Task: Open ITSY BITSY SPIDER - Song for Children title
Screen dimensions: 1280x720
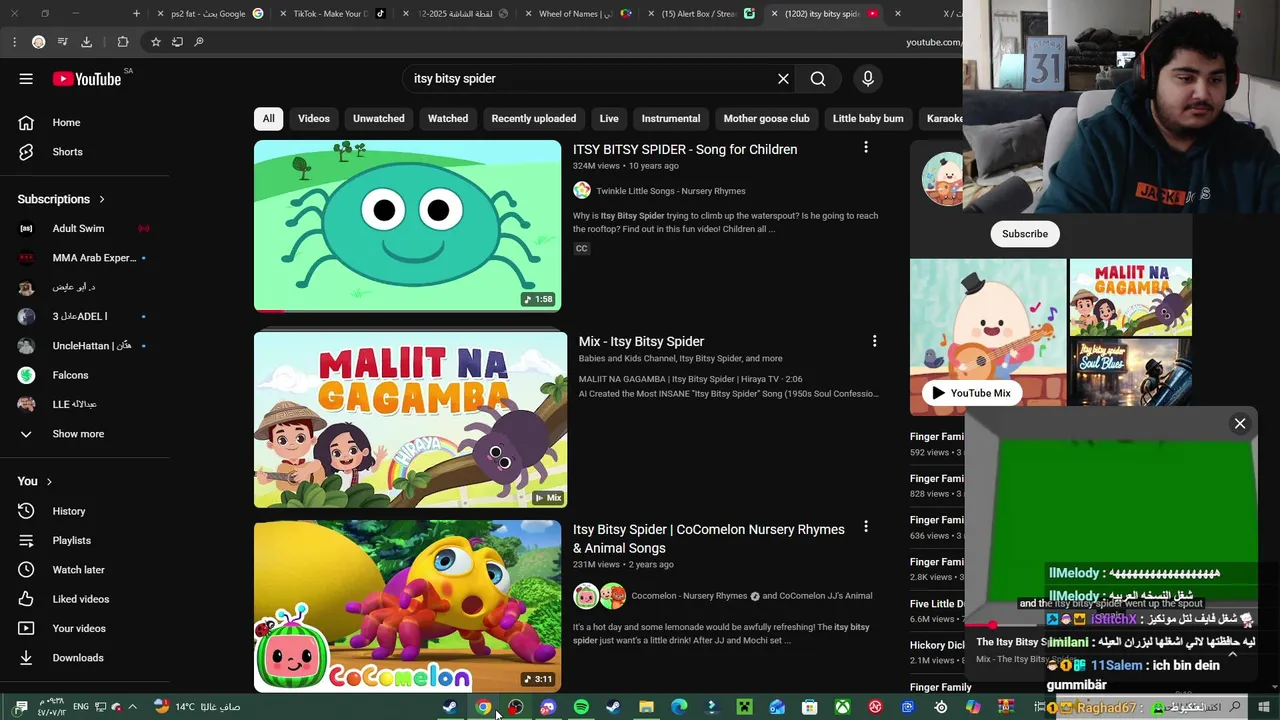Action: click(x=685, y=149)
